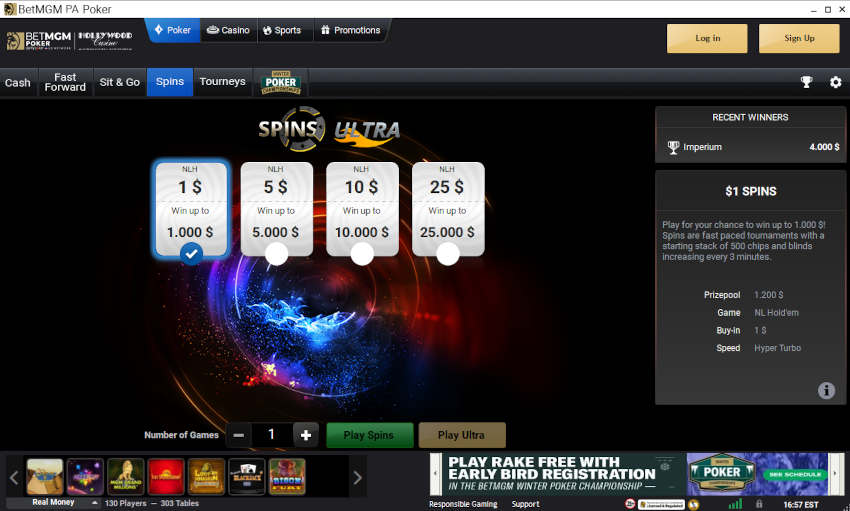Open the $1 Spins info icon
Screen dimensions: 850x511
tap(826, 390)
